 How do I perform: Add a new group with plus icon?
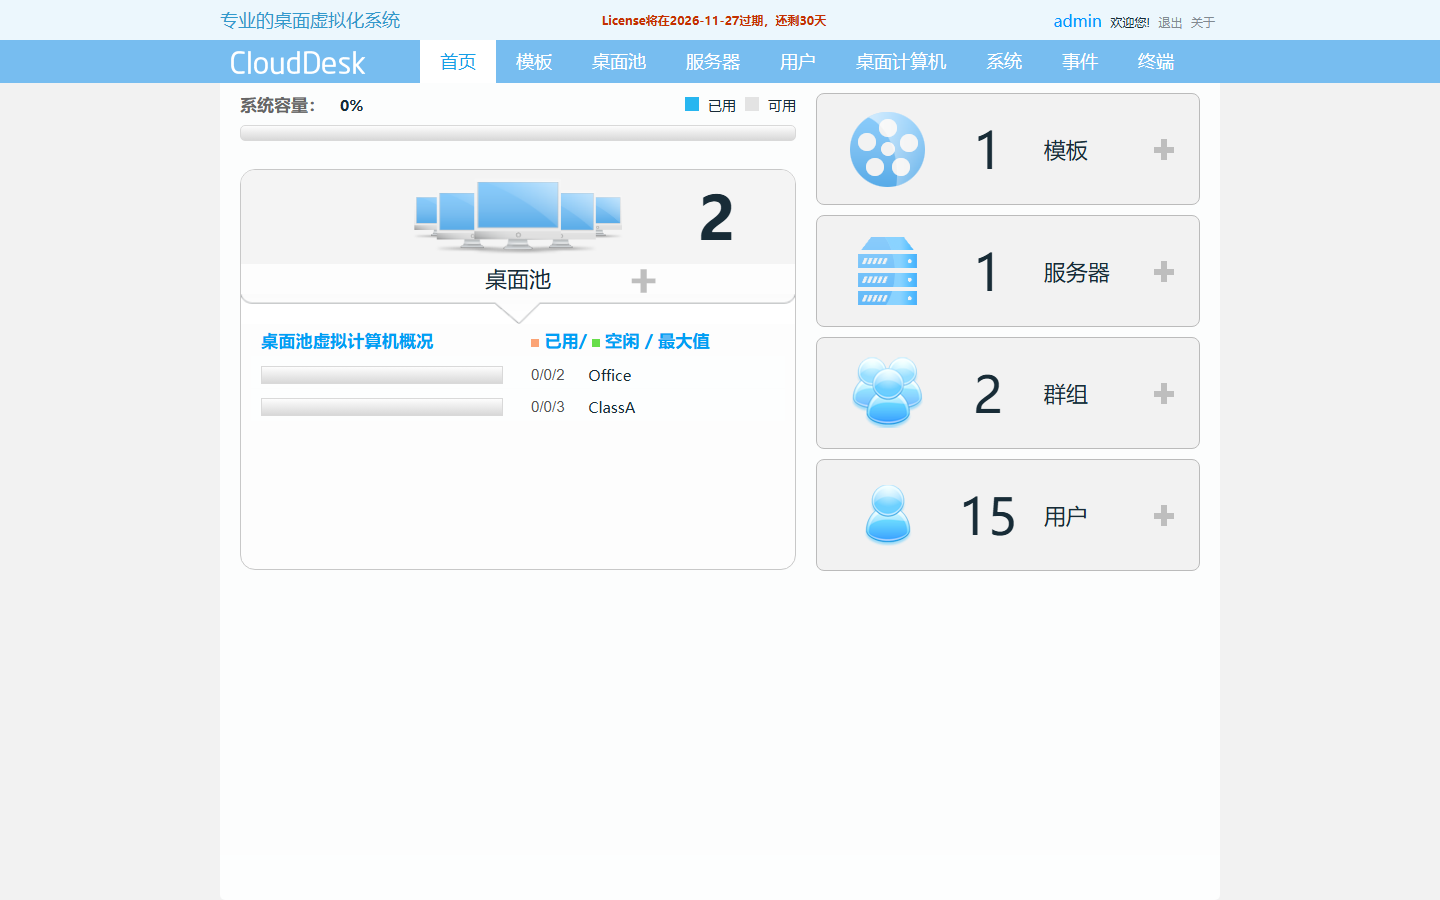1164,394
